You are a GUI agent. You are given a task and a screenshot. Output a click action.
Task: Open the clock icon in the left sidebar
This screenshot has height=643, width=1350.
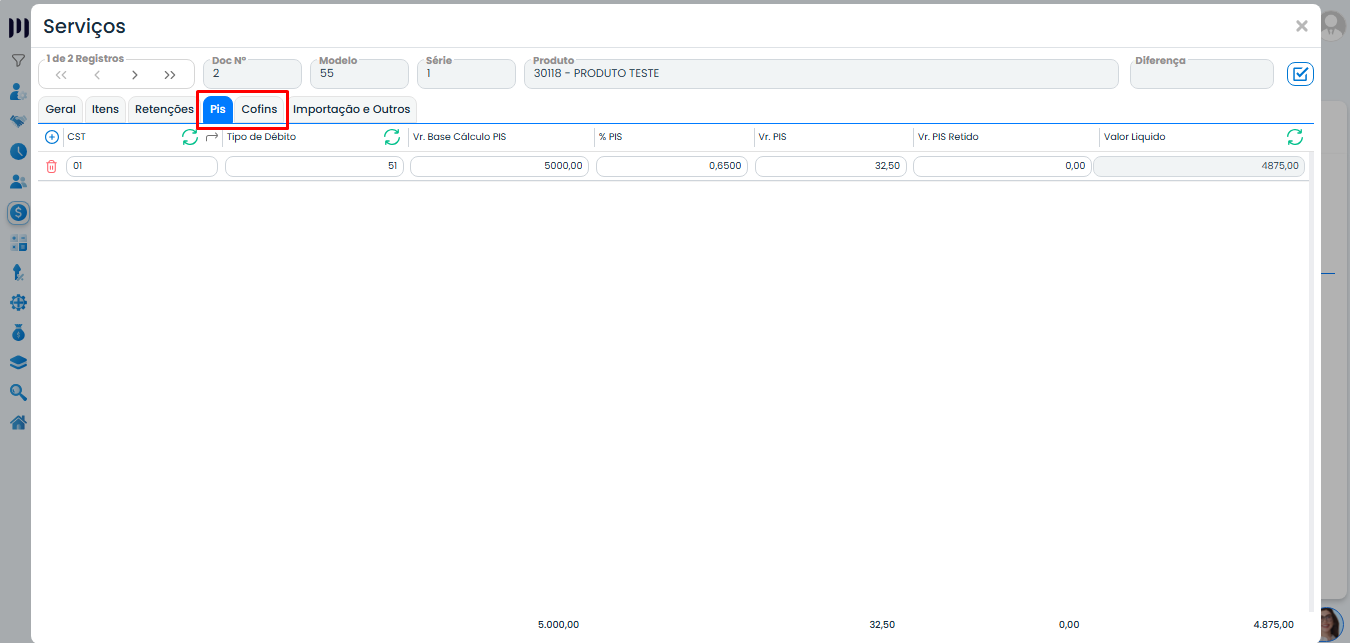[18, 152]
